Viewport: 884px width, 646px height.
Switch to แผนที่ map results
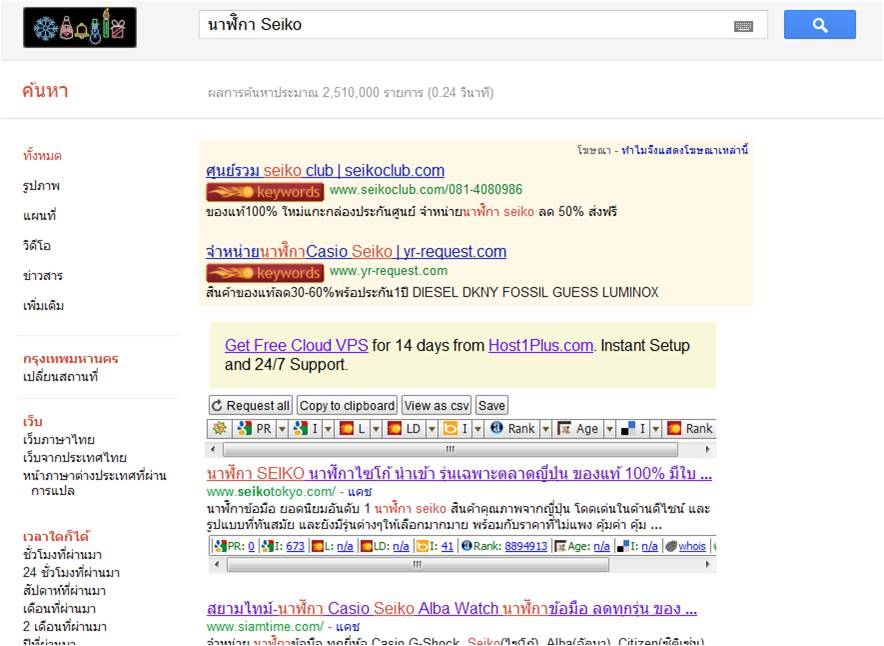(x=39, y=216)
